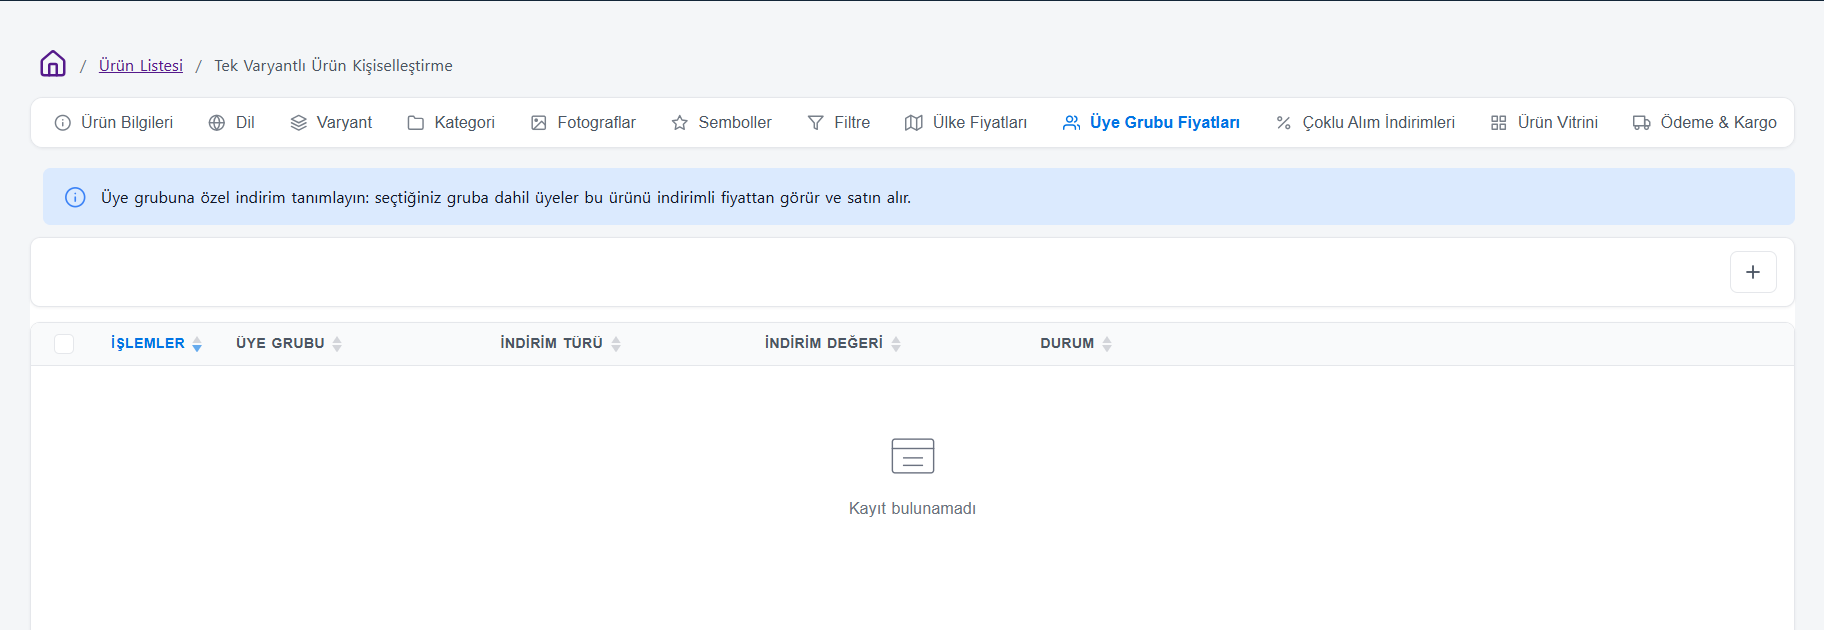
Task: Click the 'Kayıt bulunamadı' empty-state text
Action: pos(912,508)
